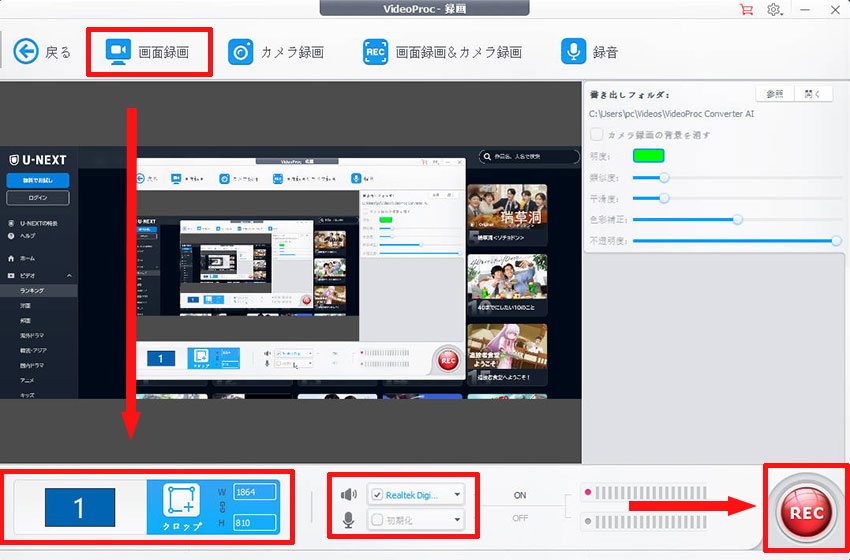Click the system audio speaker icon
Screen dimensions: 850x560
point(349,494)
